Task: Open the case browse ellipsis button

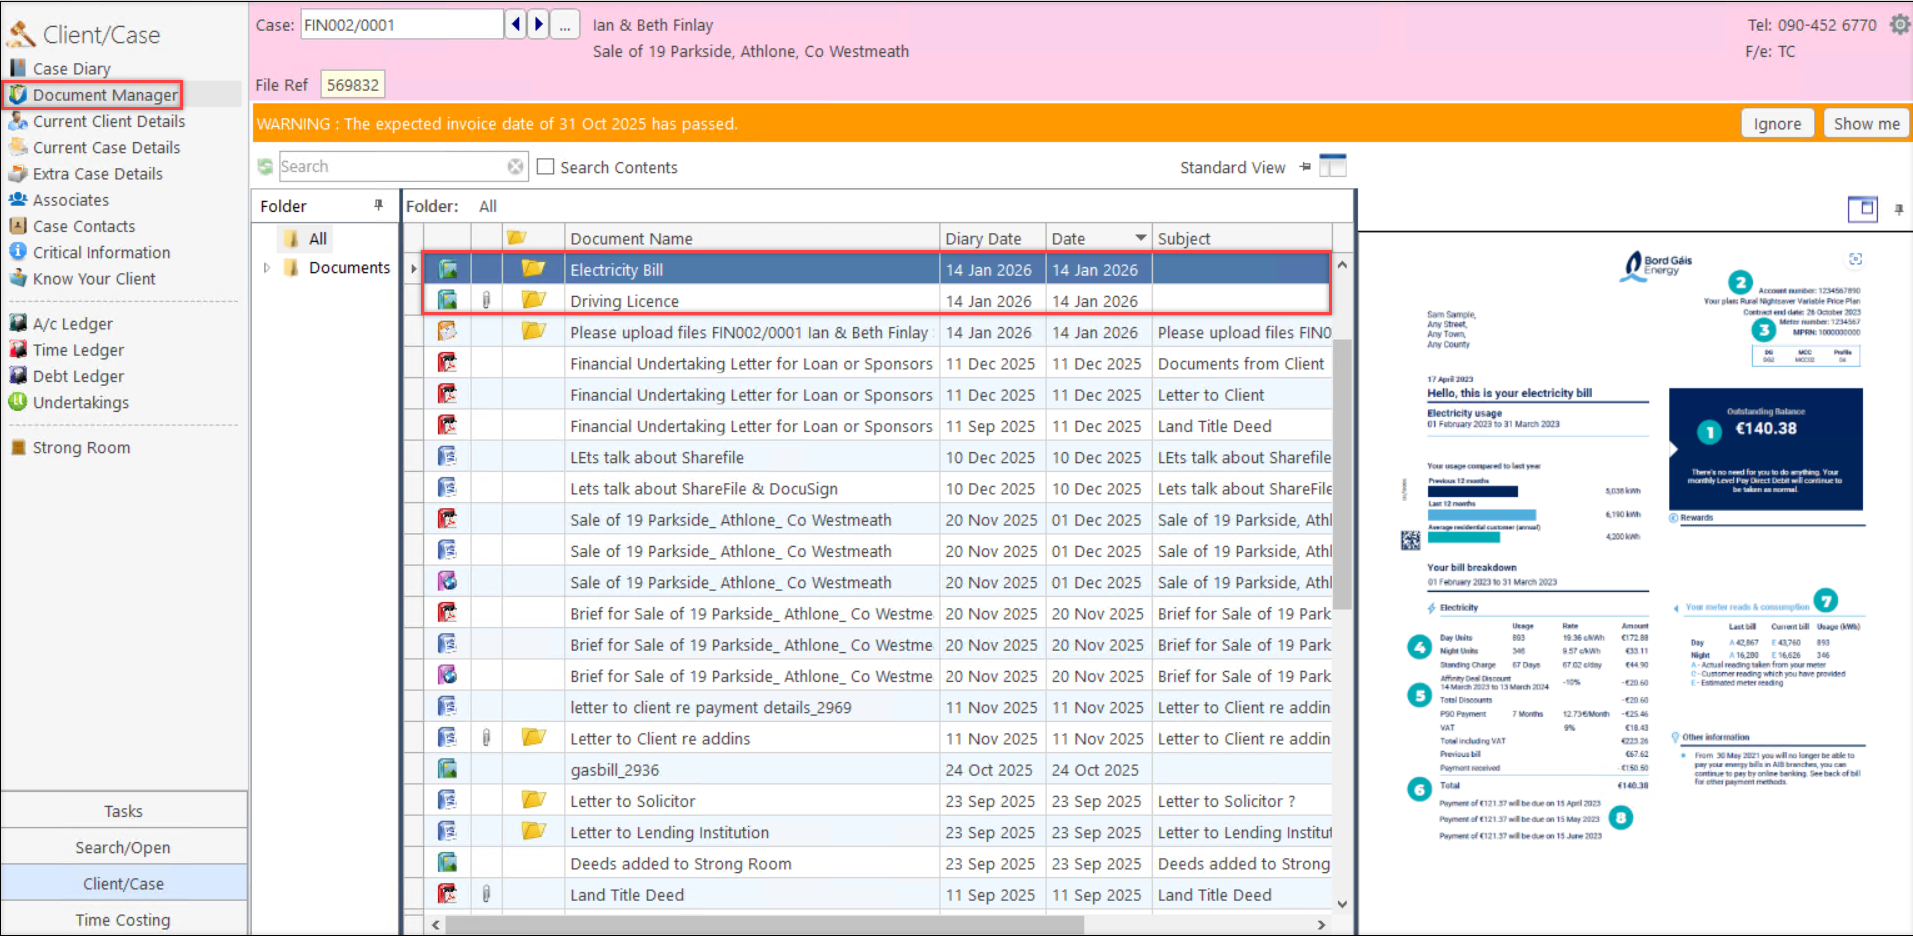Action: click(x=565, y=24)
